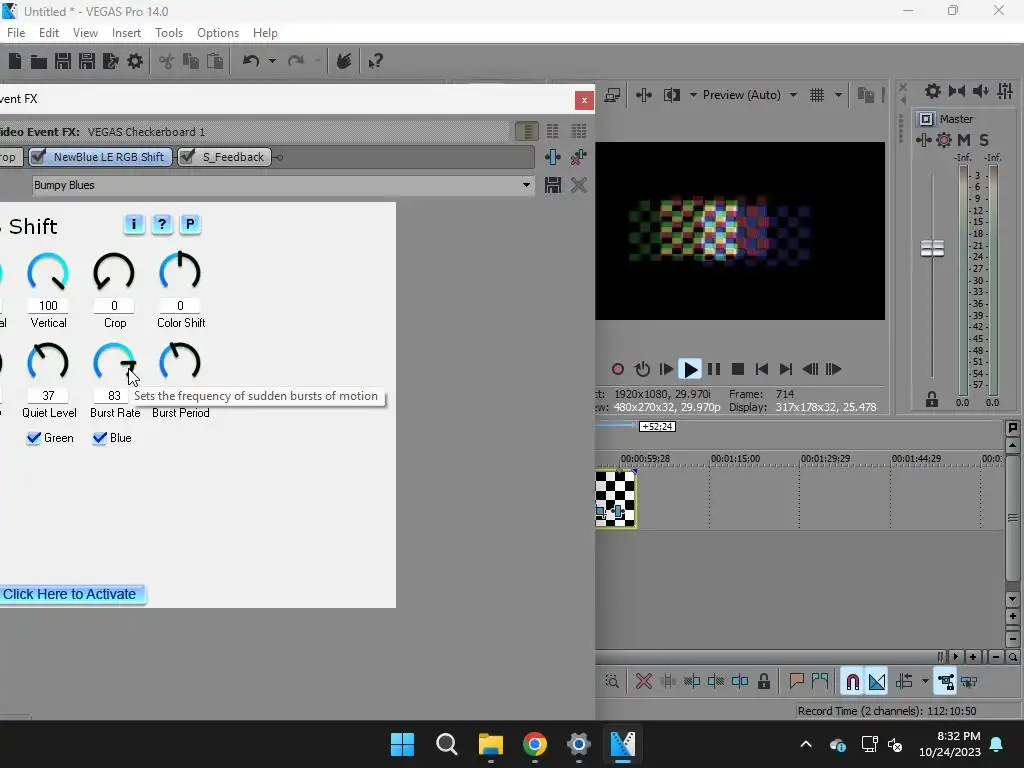This screenshot has width=1024, height=768.
Task: Open the File menu
Action: 16,33
